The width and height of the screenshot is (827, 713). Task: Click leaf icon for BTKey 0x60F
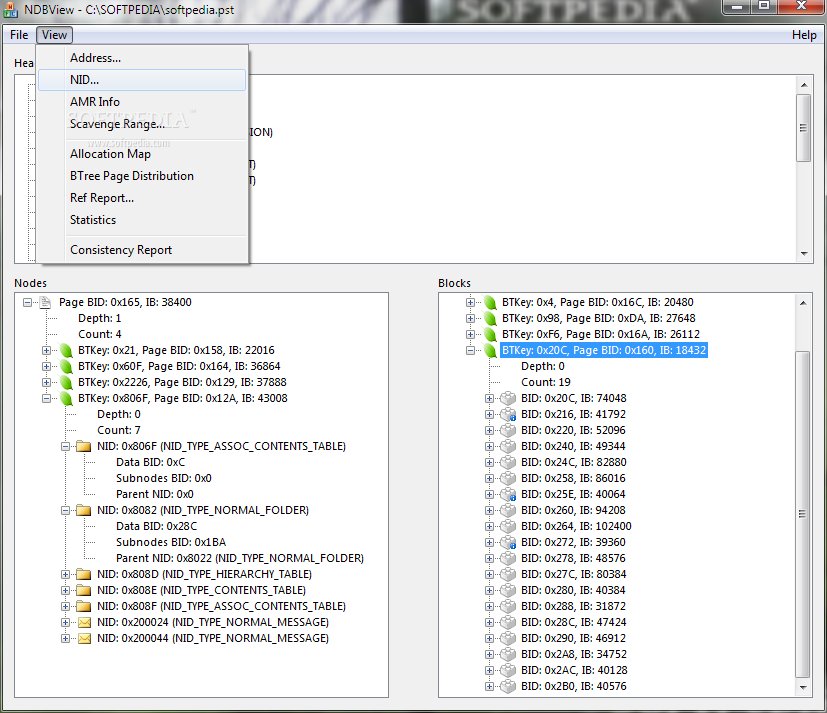pos(66,366)
